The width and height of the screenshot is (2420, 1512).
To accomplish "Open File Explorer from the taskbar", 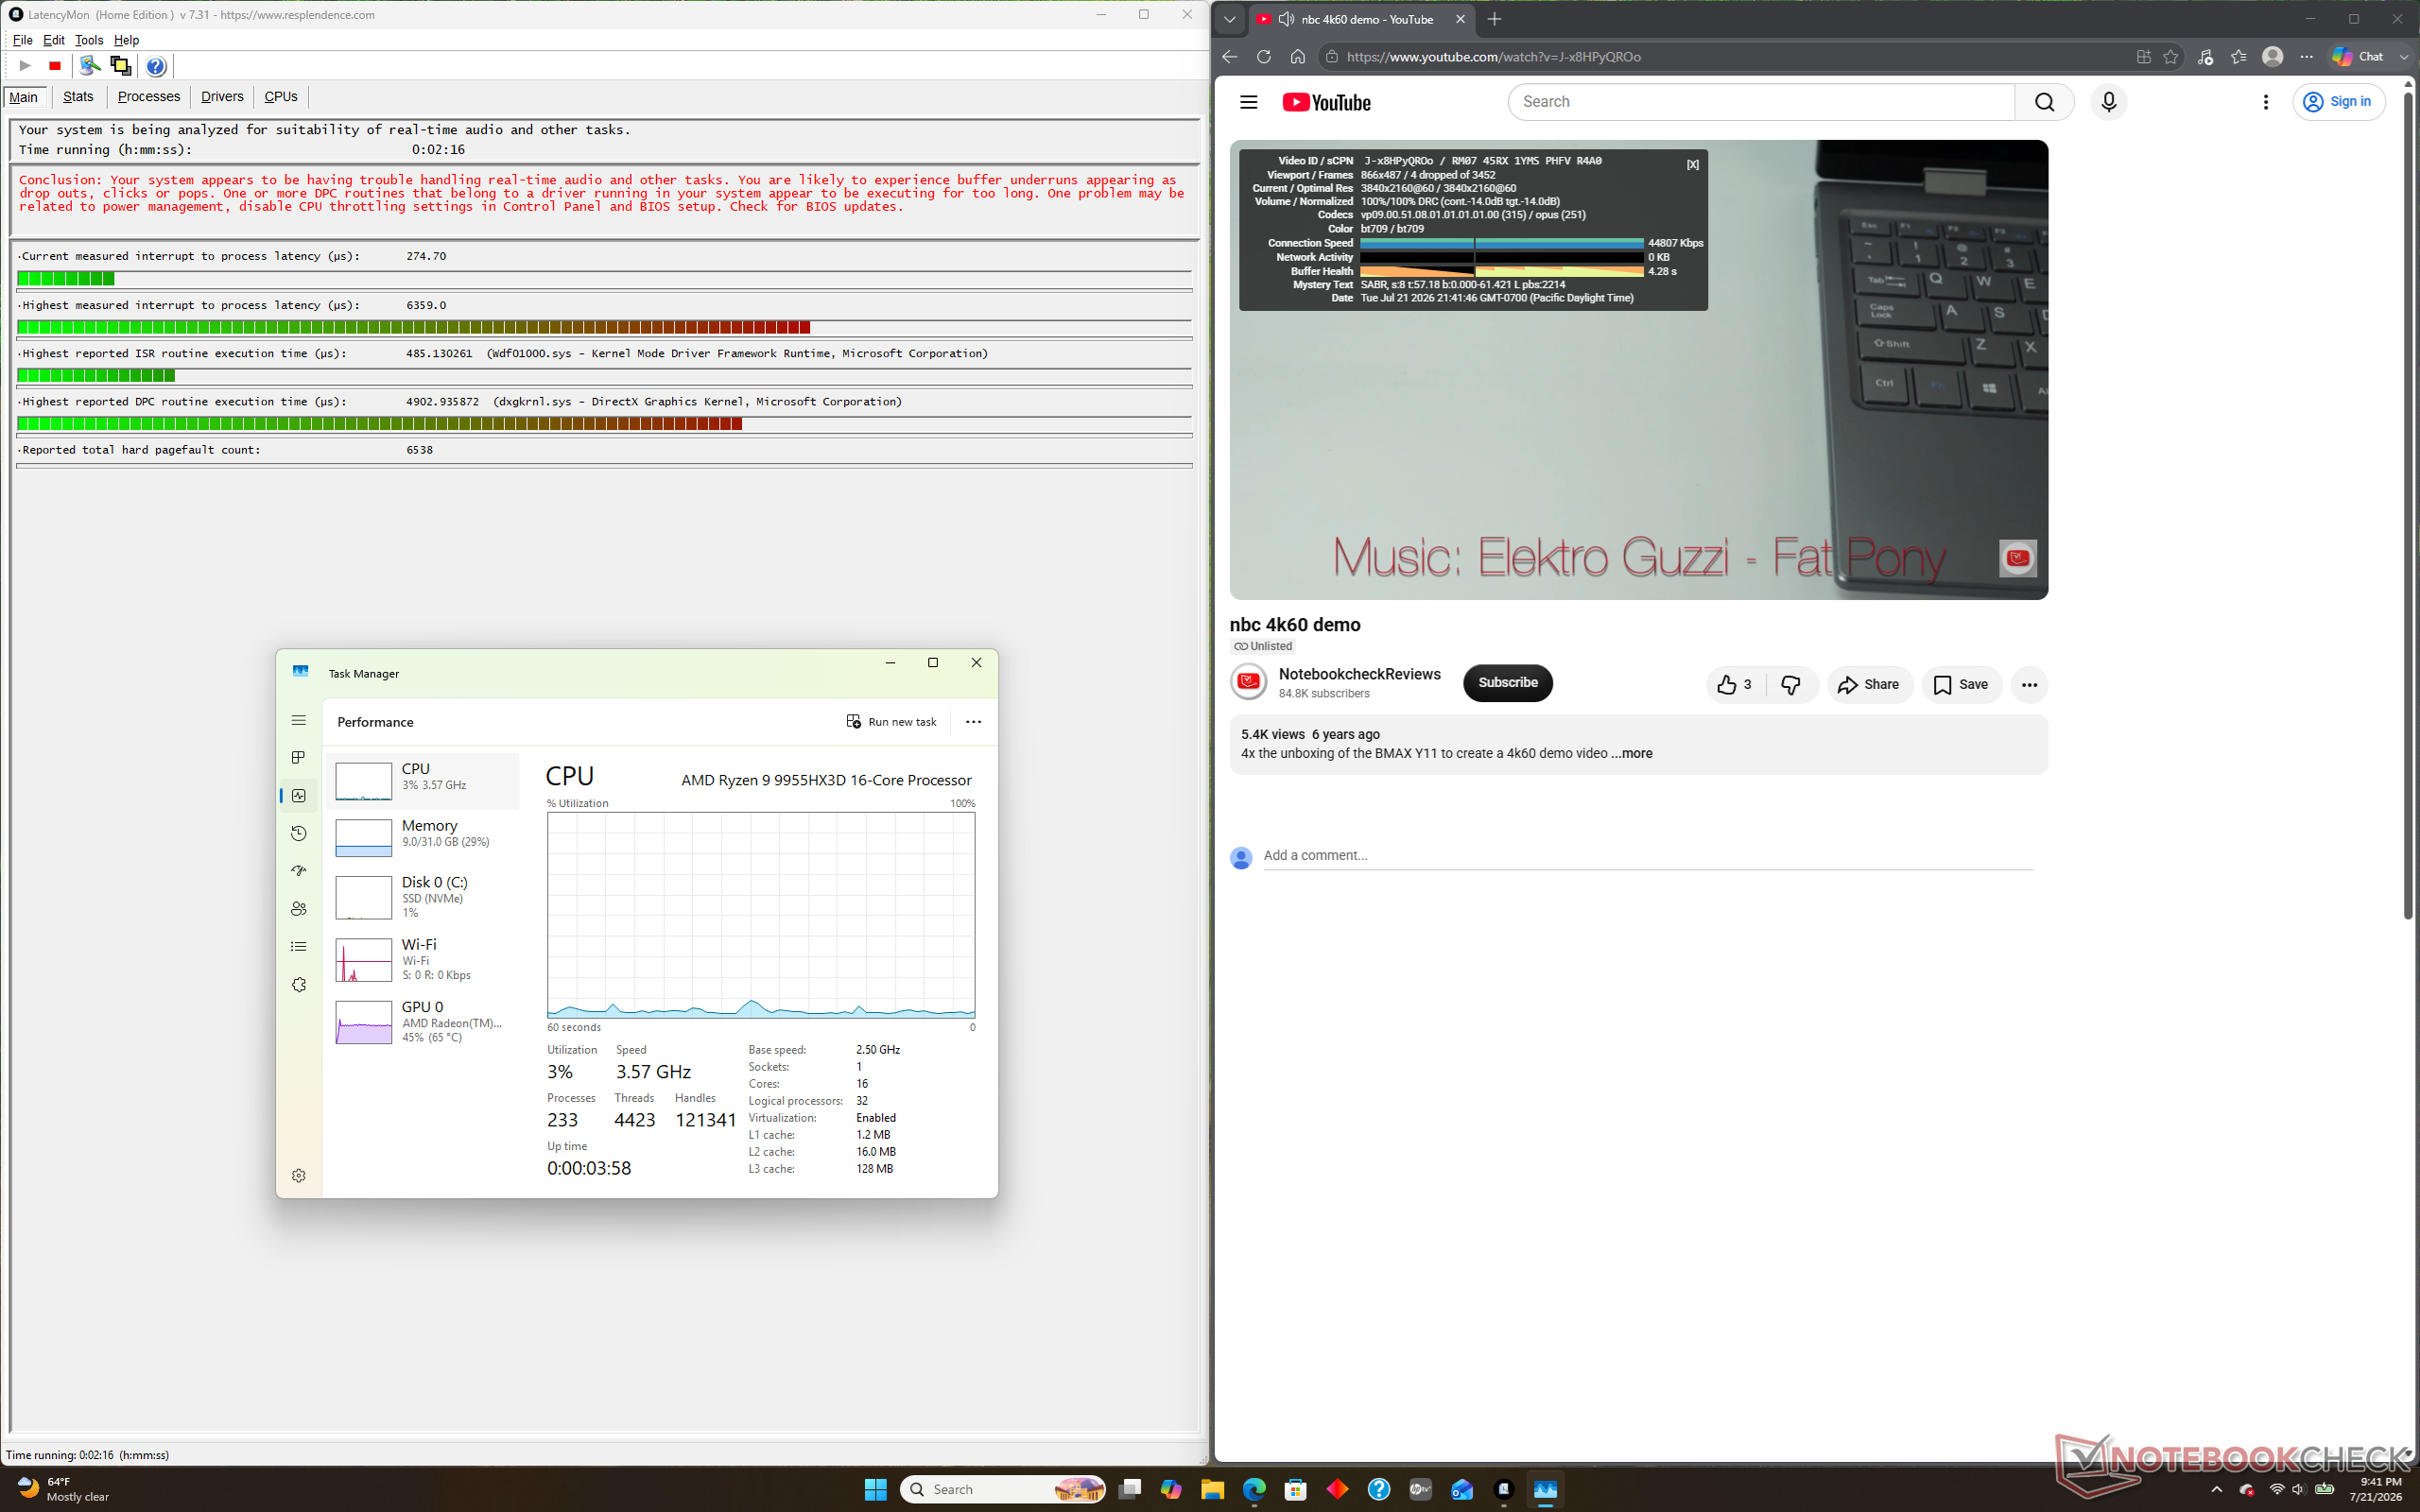I will (x=1212, y=1490).
